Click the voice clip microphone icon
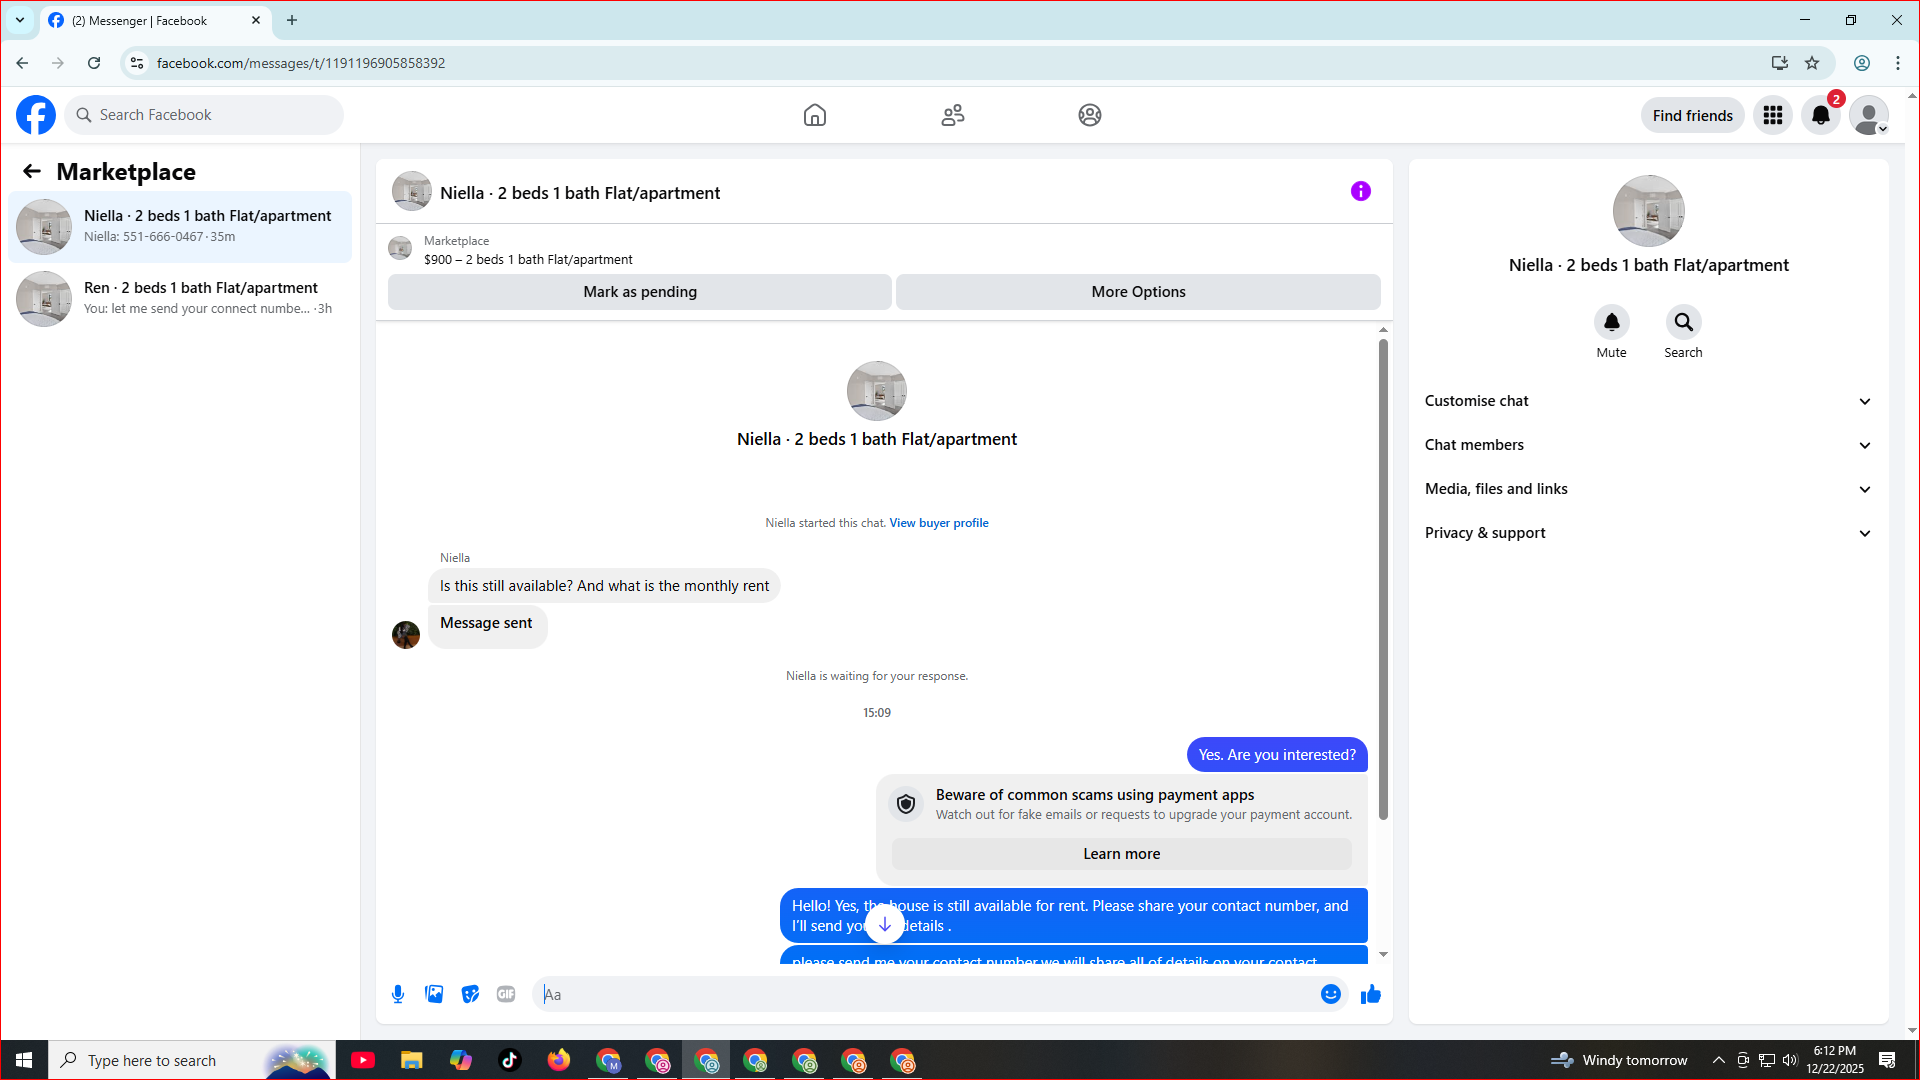The height and width of the screenshot is (1080, 1920). (x=398, y=994)
